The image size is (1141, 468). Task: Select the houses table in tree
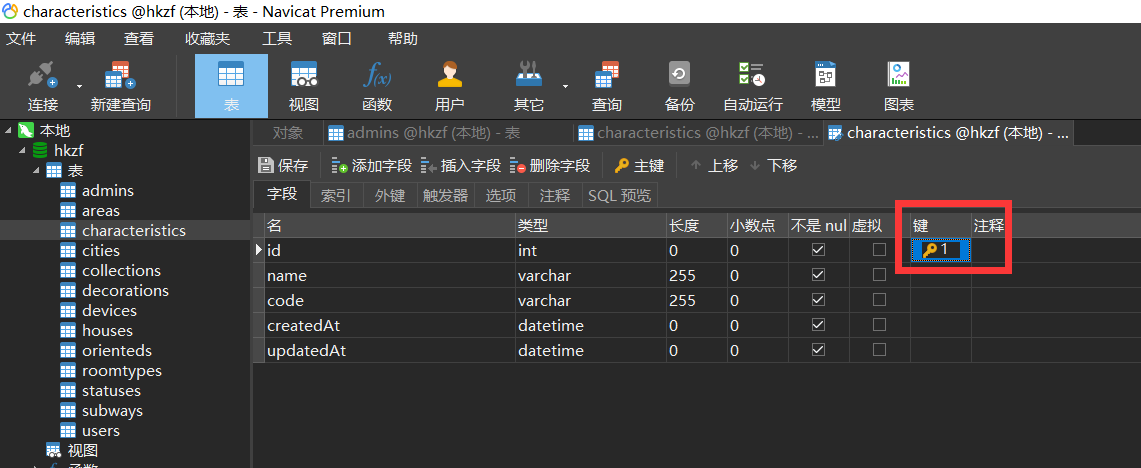point(107,330)
